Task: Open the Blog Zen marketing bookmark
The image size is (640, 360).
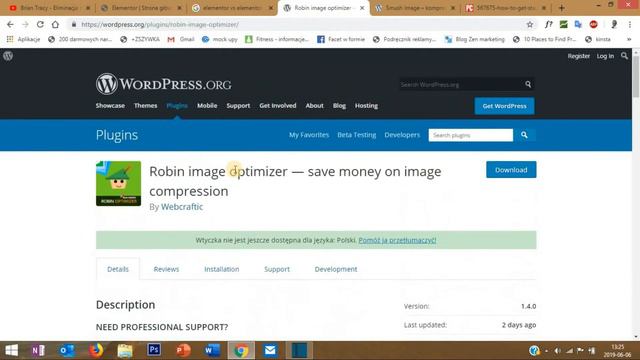Action: [x=475, y=39]
